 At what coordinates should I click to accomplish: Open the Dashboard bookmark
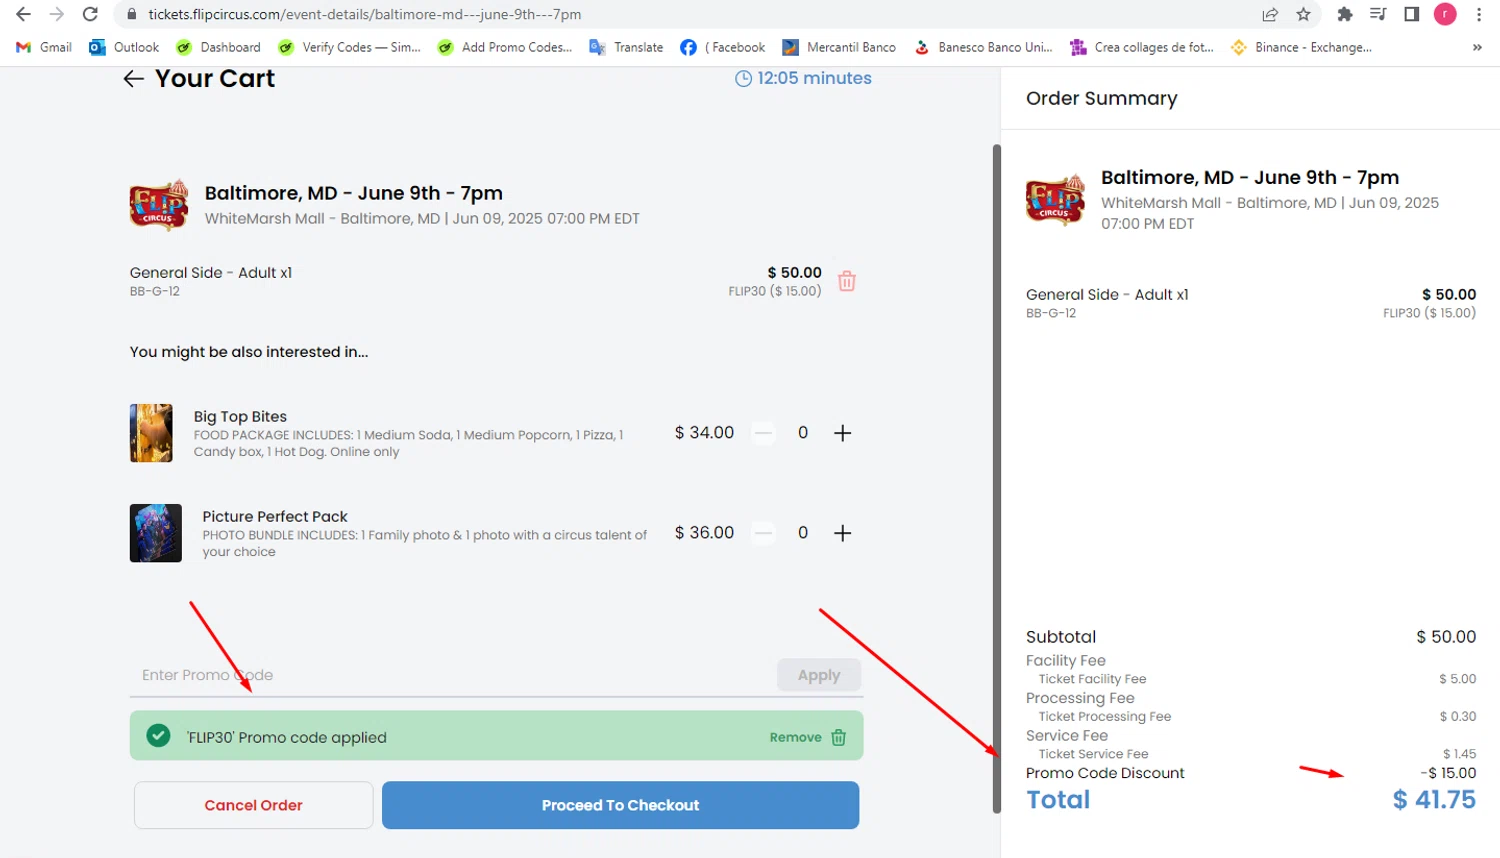click(218, 47)
